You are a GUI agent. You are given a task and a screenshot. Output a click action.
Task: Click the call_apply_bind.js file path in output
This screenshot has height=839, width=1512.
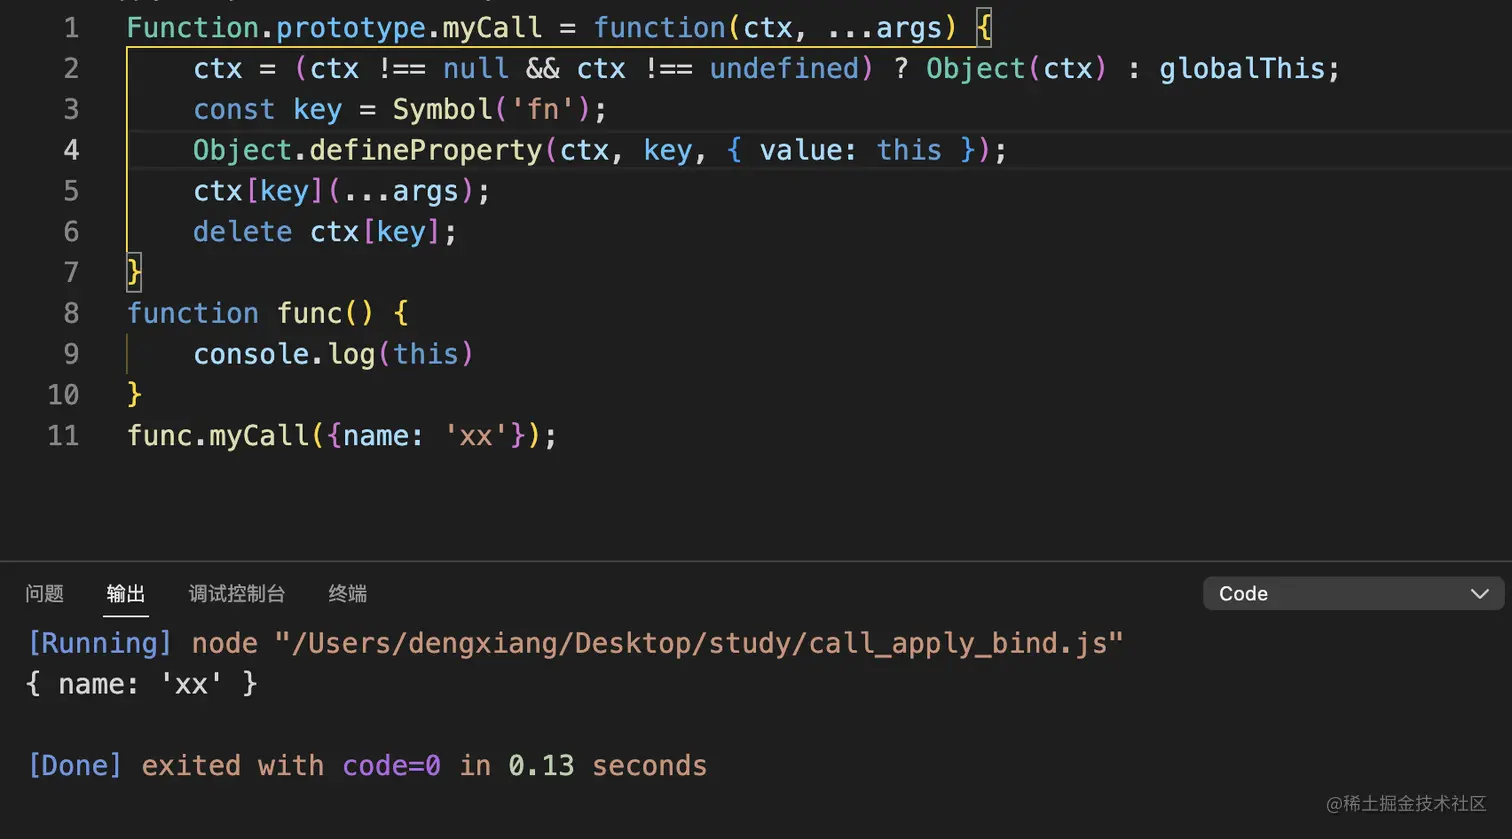(x=699, y=643)
